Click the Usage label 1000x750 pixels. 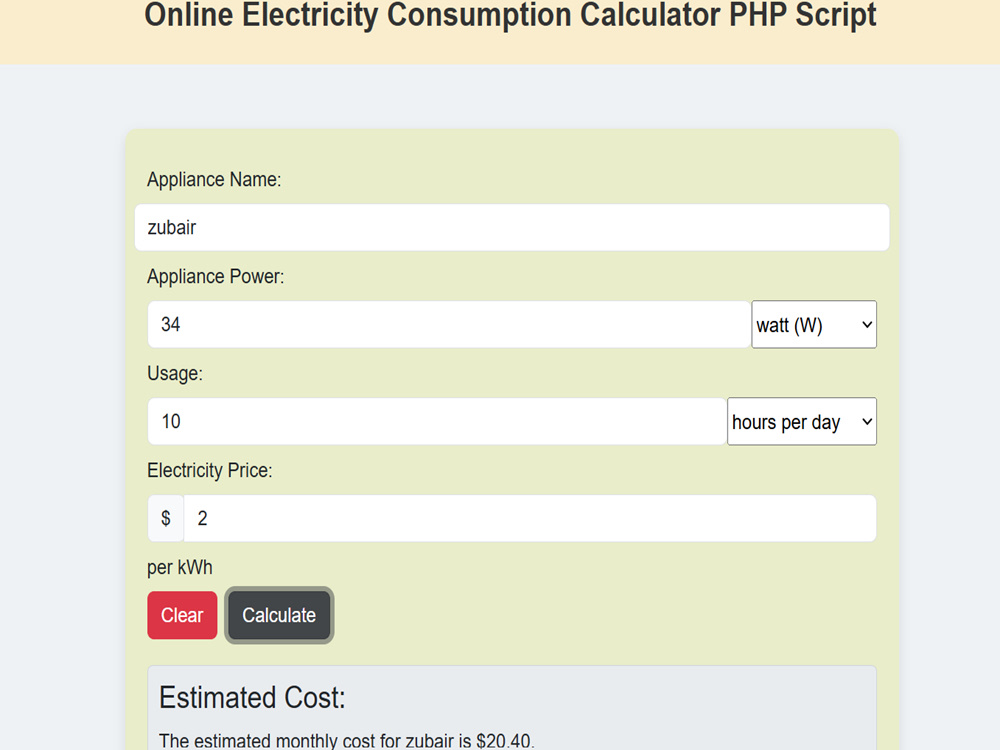click(175, 374)
